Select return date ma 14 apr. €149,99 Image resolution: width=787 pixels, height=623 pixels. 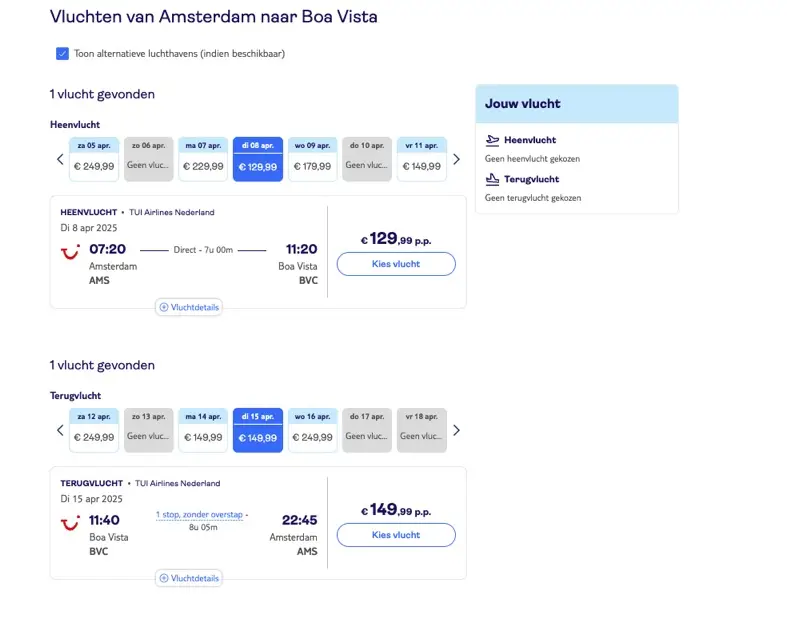coord(203,430)
